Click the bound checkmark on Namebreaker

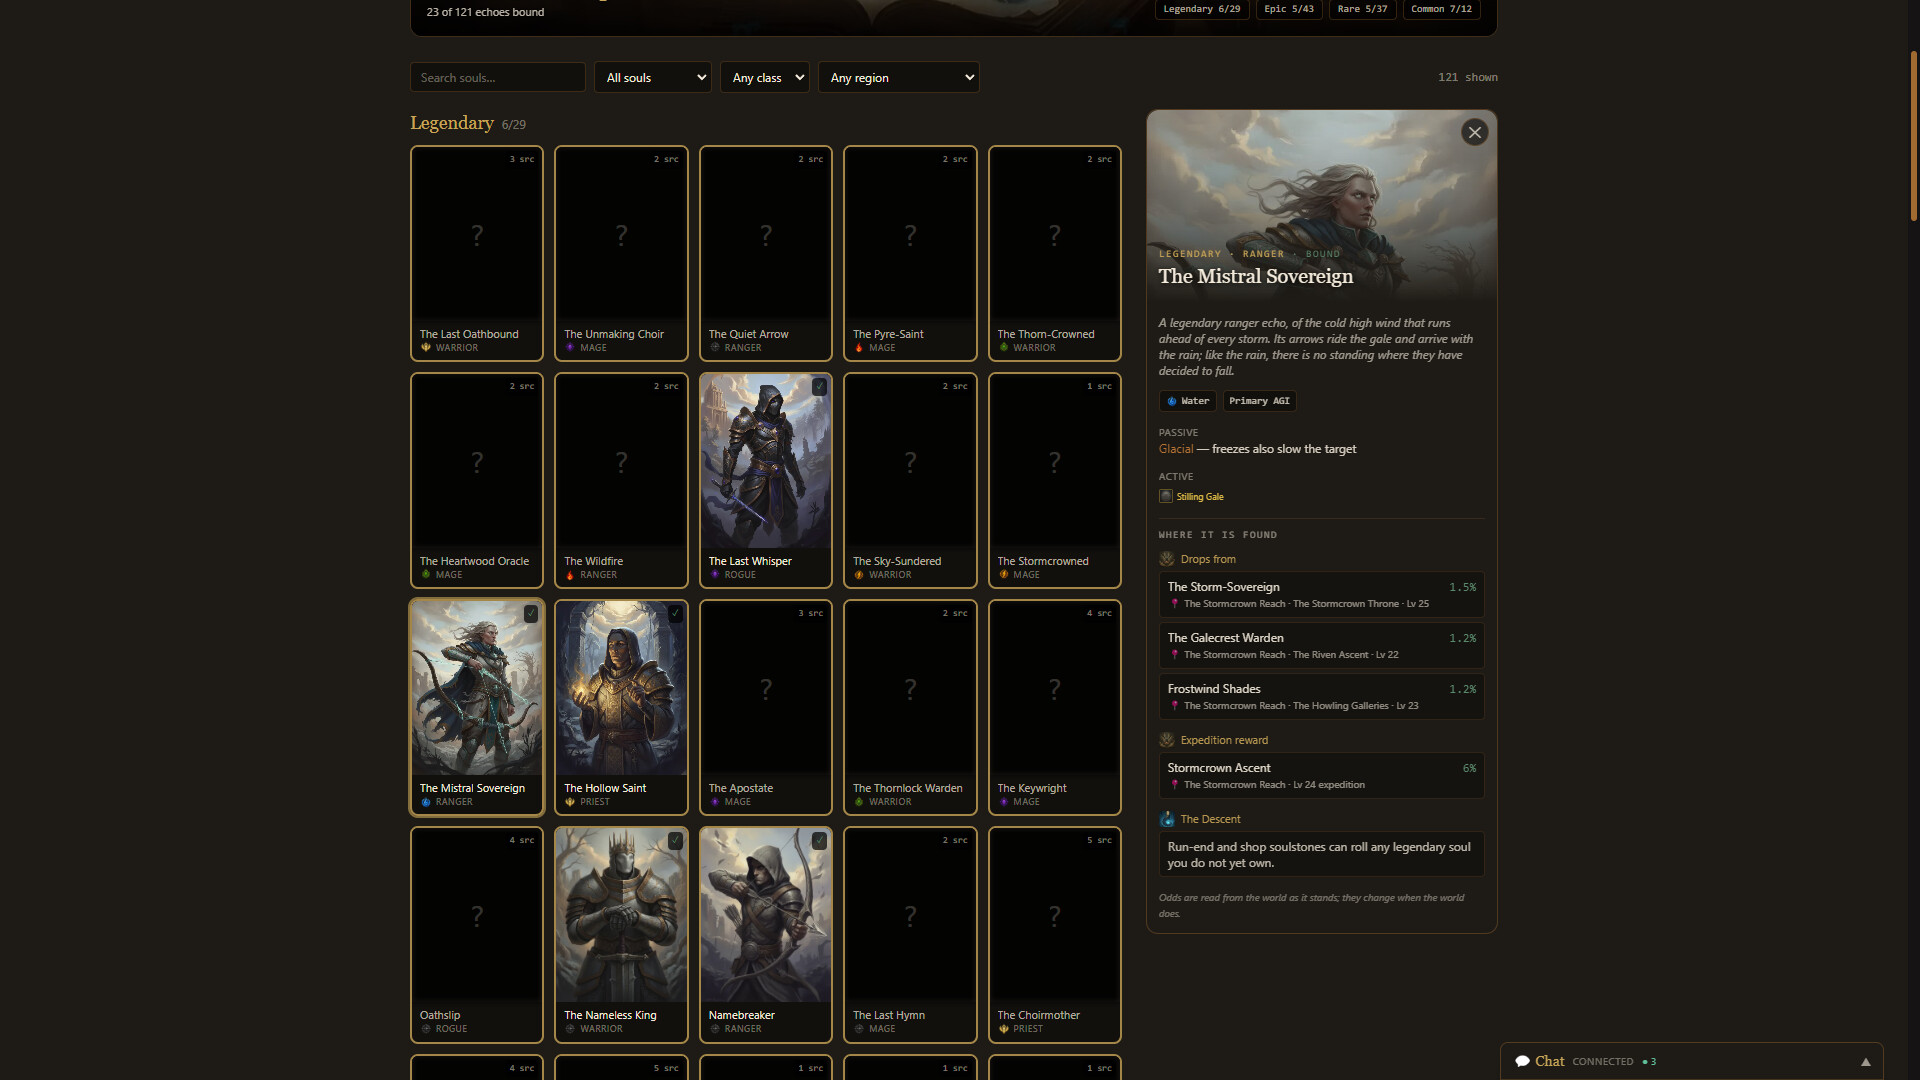(x=819, y=841)
